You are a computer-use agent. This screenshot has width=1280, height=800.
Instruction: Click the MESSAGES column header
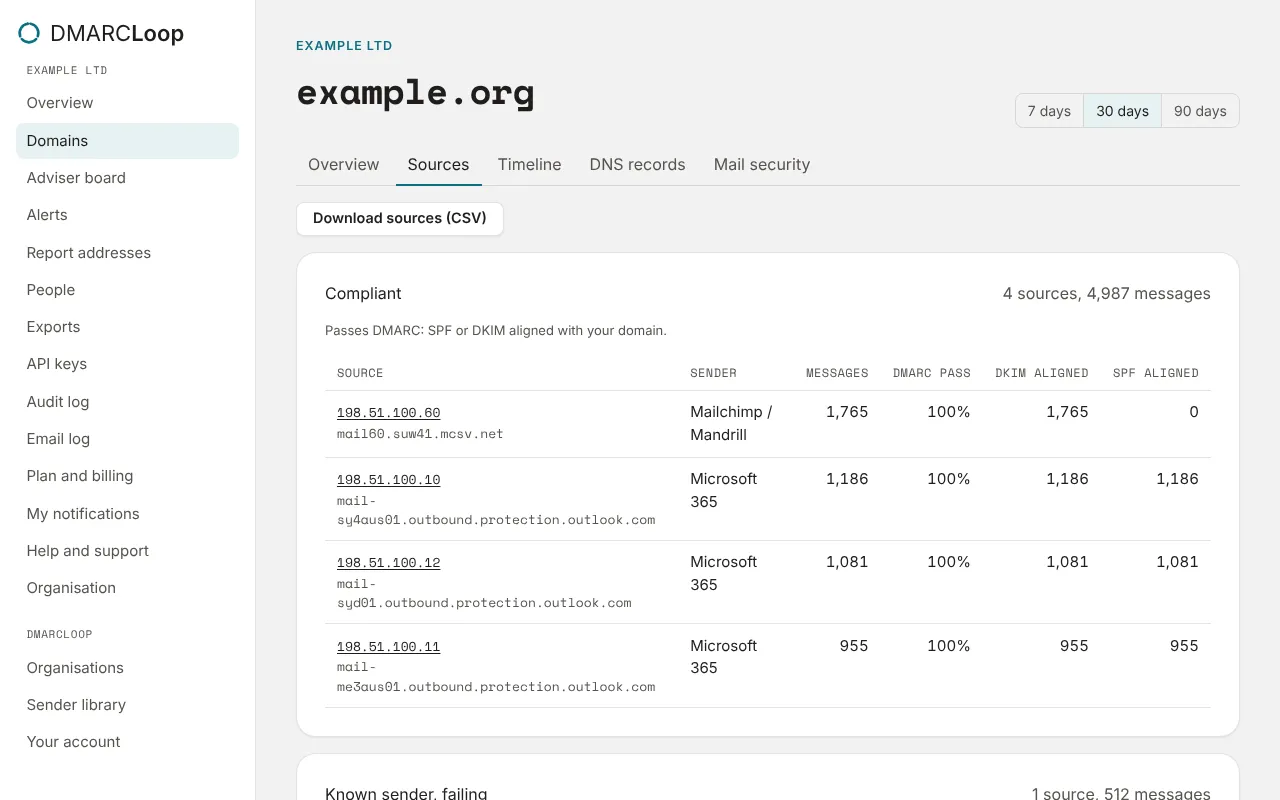[837, 373]
